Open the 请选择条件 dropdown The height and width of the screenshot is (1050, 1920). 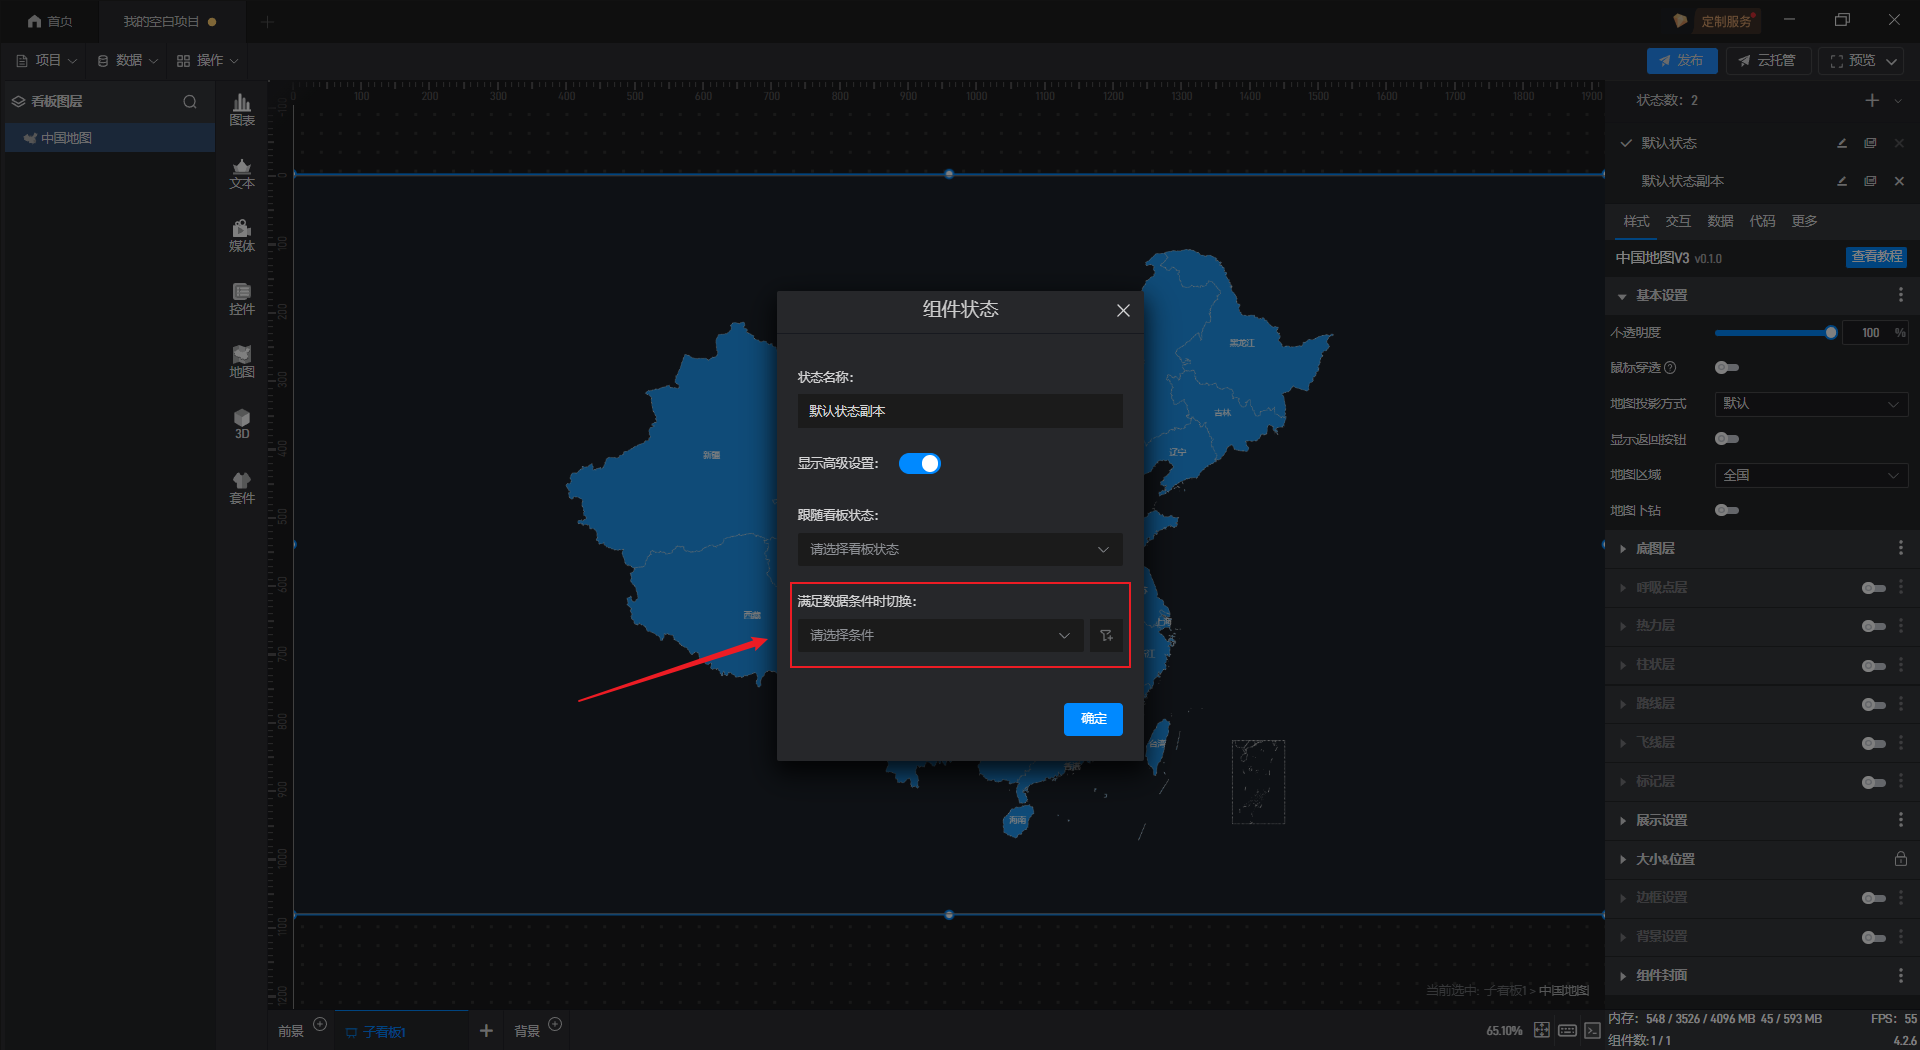940,635
